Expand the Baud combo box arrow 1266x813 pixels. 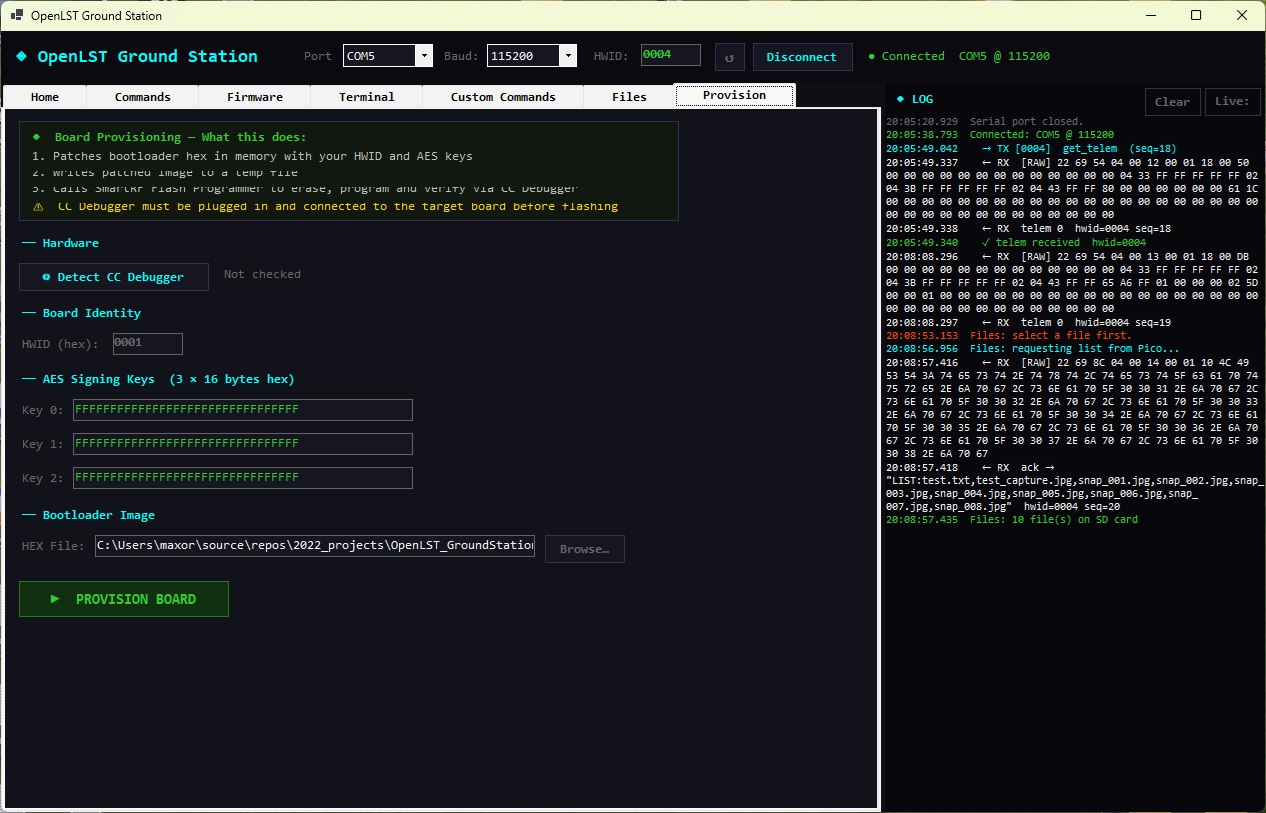click(569, 55)
